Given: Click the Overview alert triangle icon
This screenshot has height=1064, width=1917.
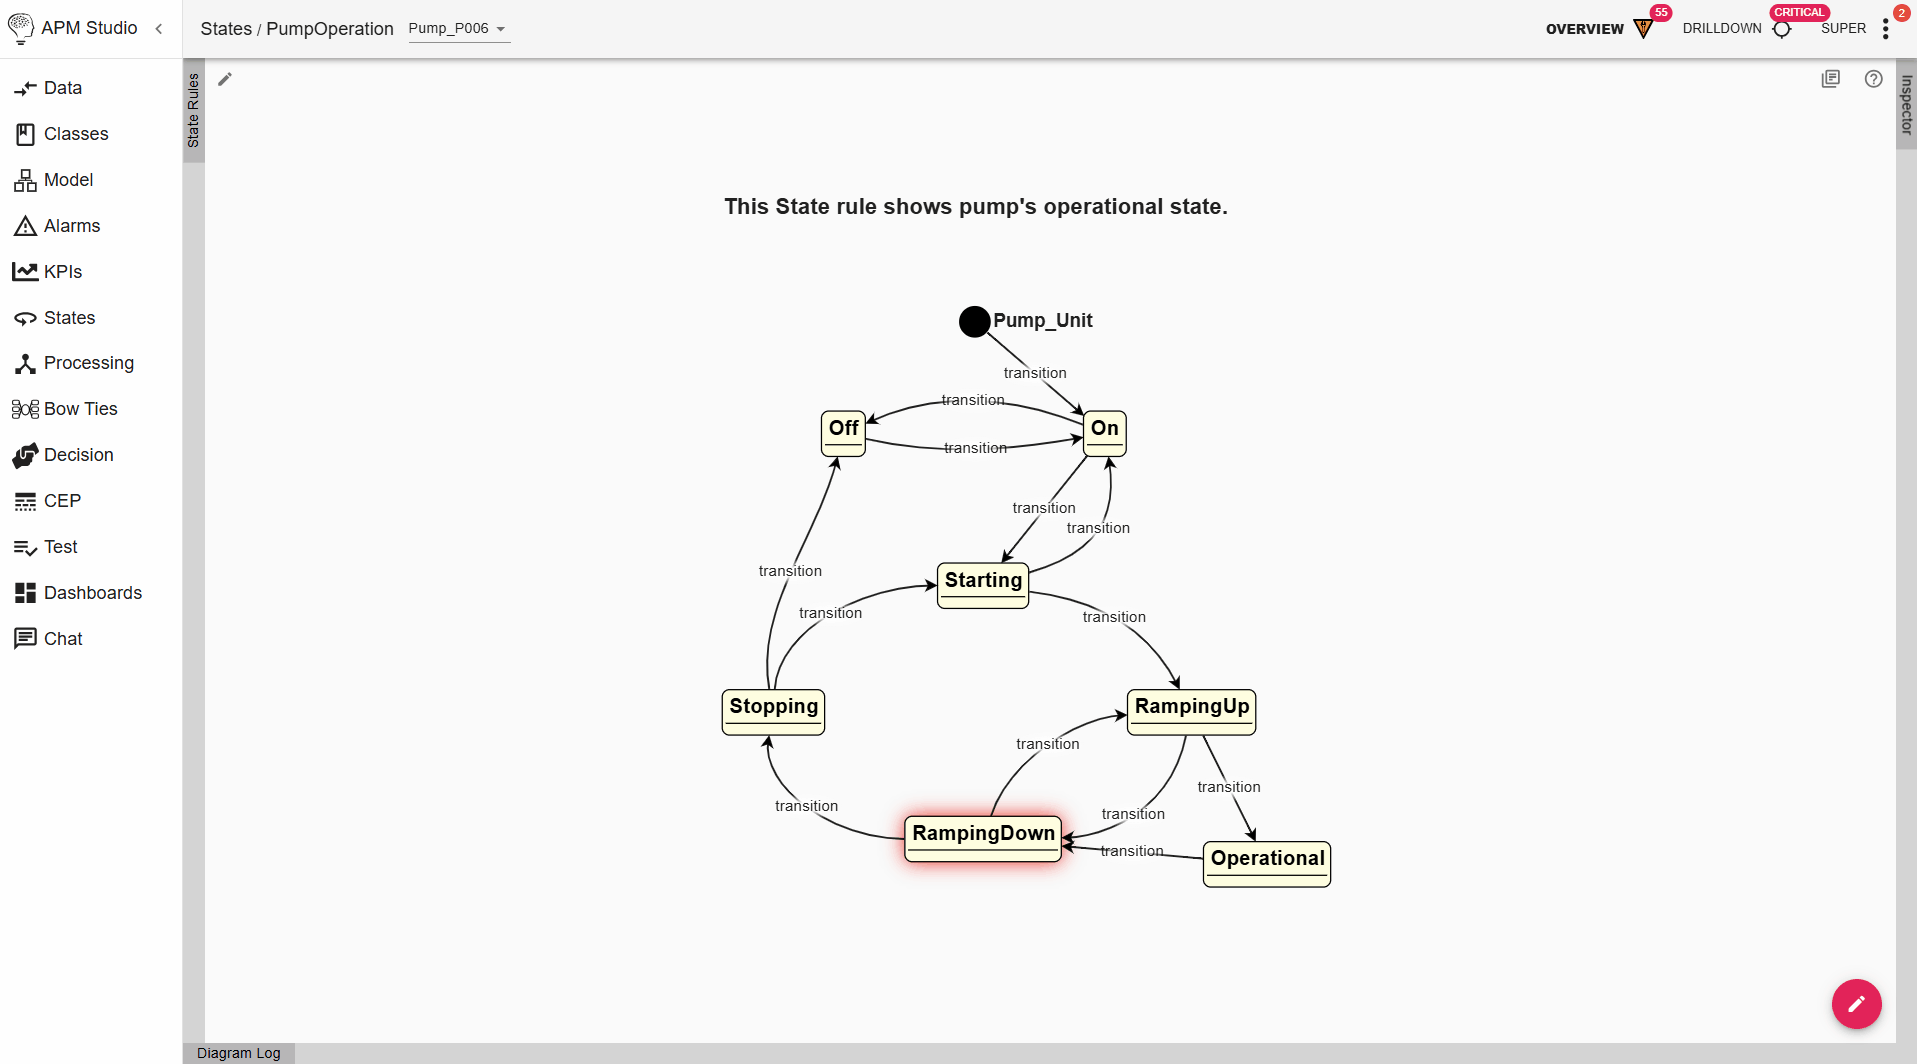Looking at the screenshot, I should pyautogui.click(x=1643, y=28).
